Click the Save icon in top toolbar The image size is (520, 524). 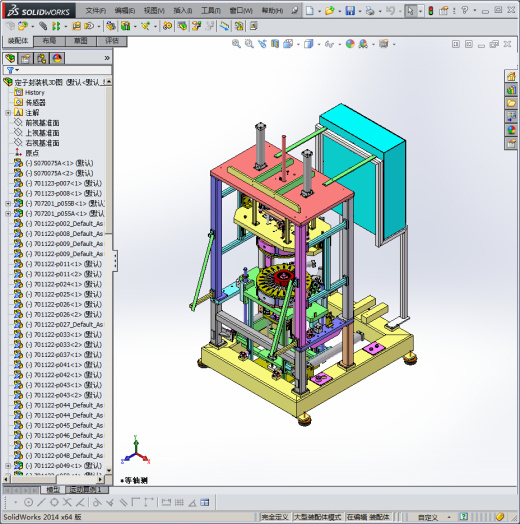coord(350,11)
